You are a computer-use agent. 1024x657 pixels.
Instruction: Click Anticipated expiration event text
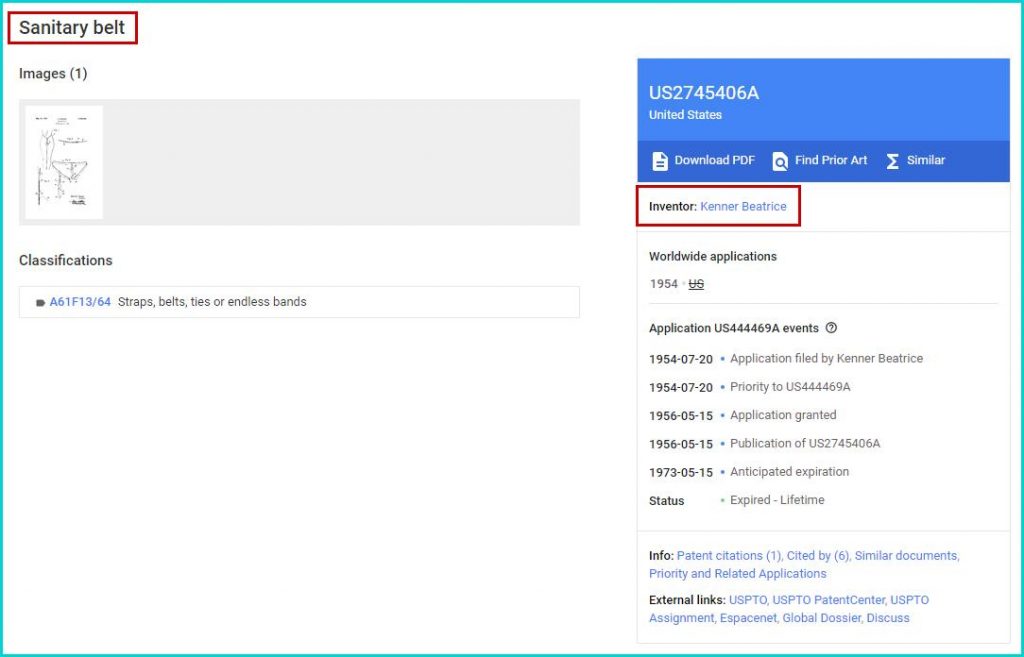790,472
